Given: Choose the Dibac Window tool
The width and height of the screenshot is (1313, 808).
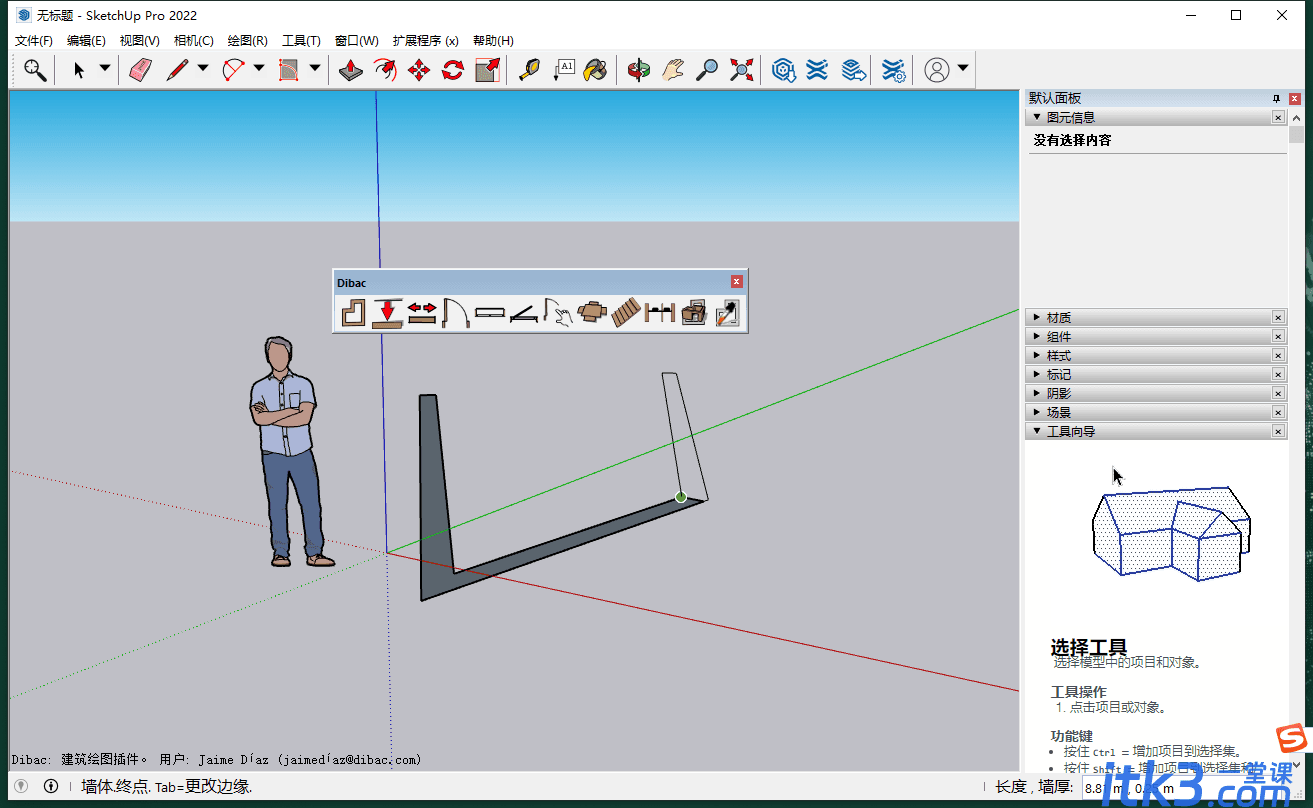Looking at the screenshot, I should pyautogui.click(x=490, y=313).
